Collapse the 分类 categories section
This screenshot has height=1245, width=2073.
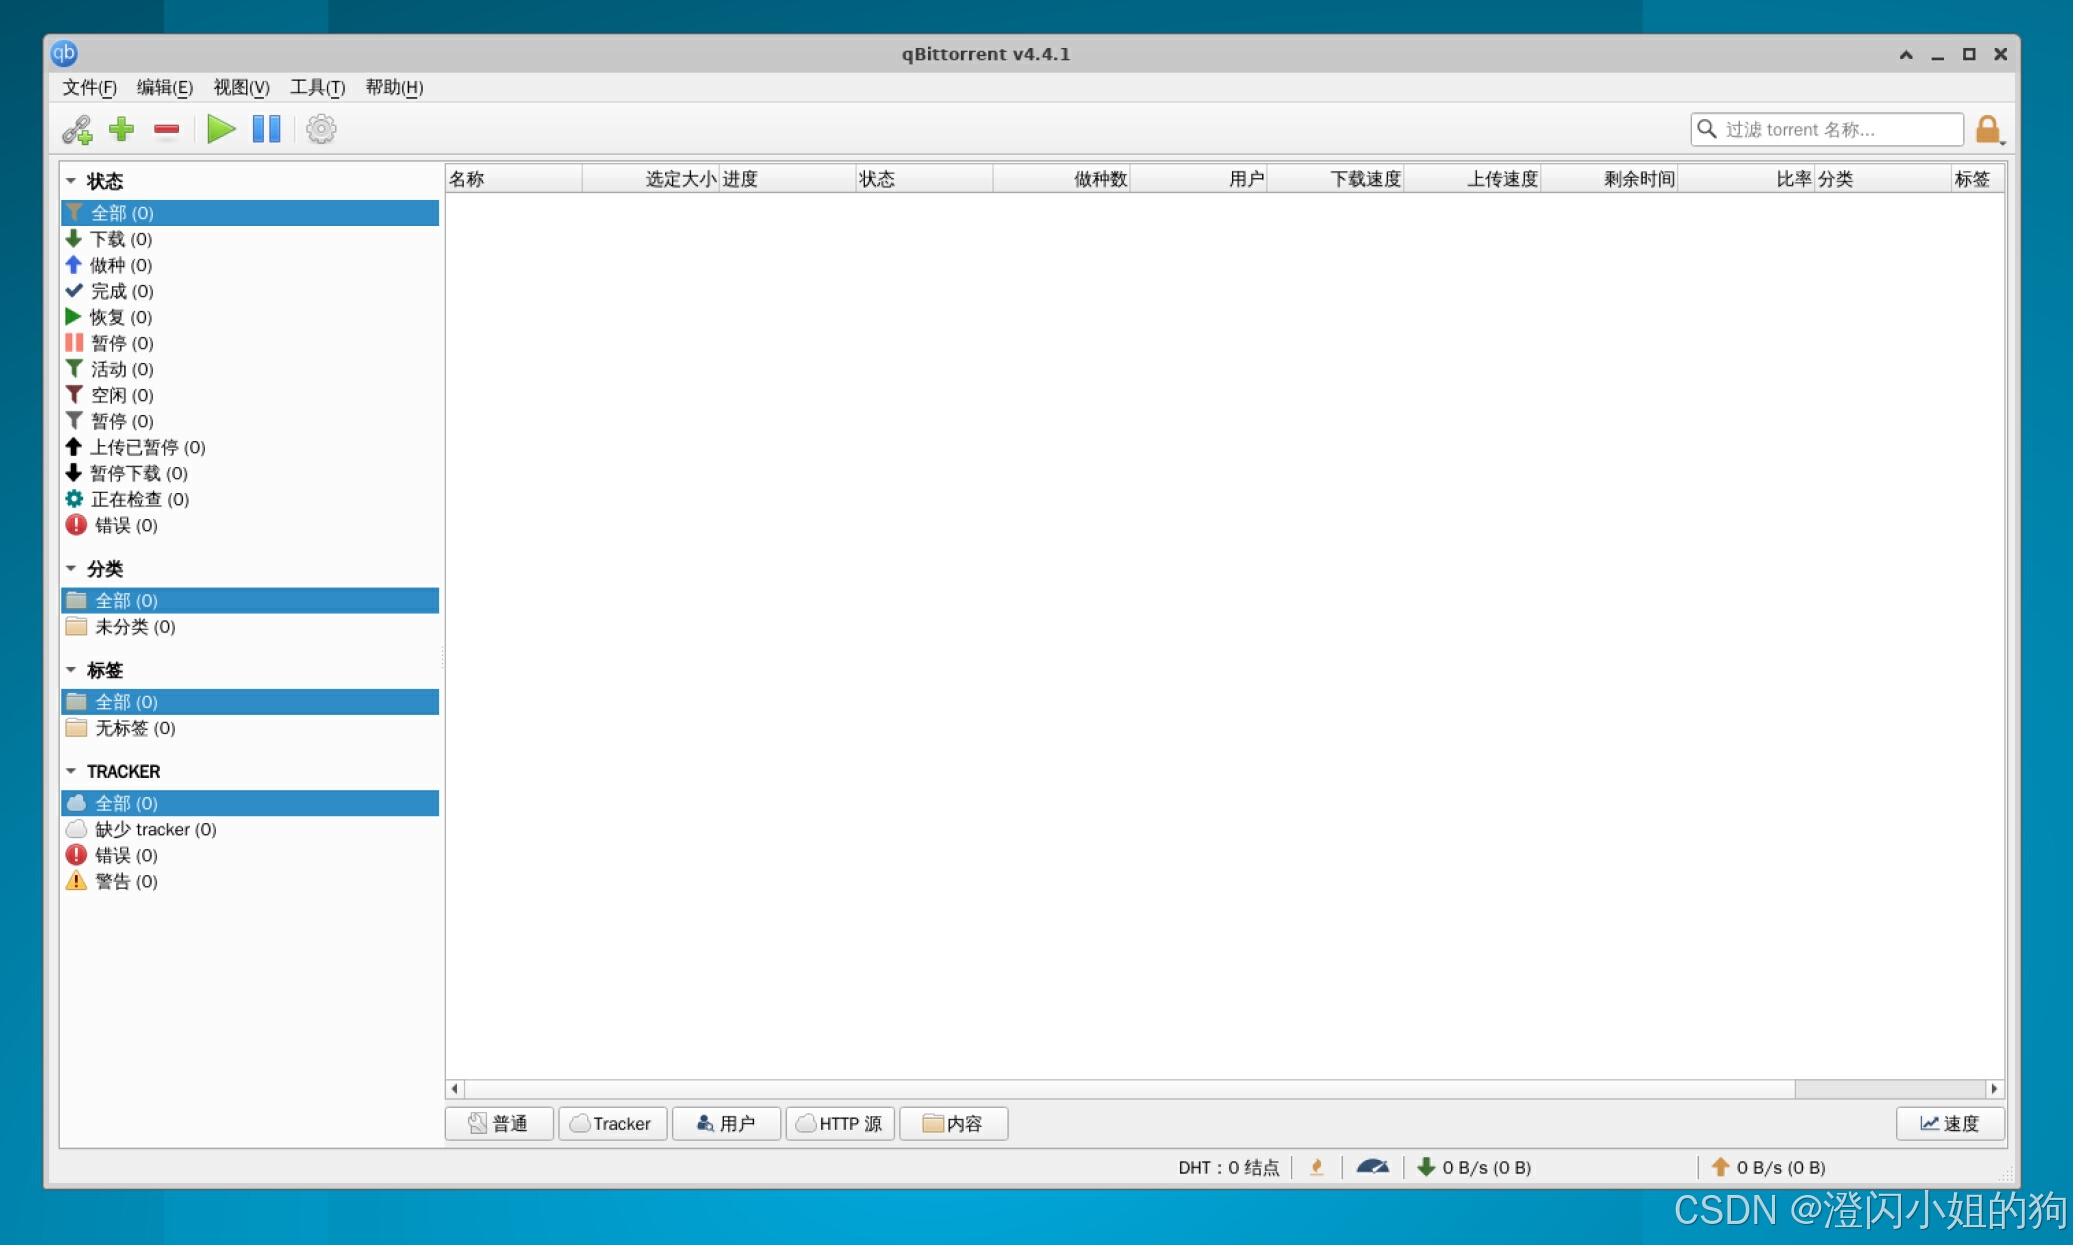pyautogui.click(x=71, y=568)
